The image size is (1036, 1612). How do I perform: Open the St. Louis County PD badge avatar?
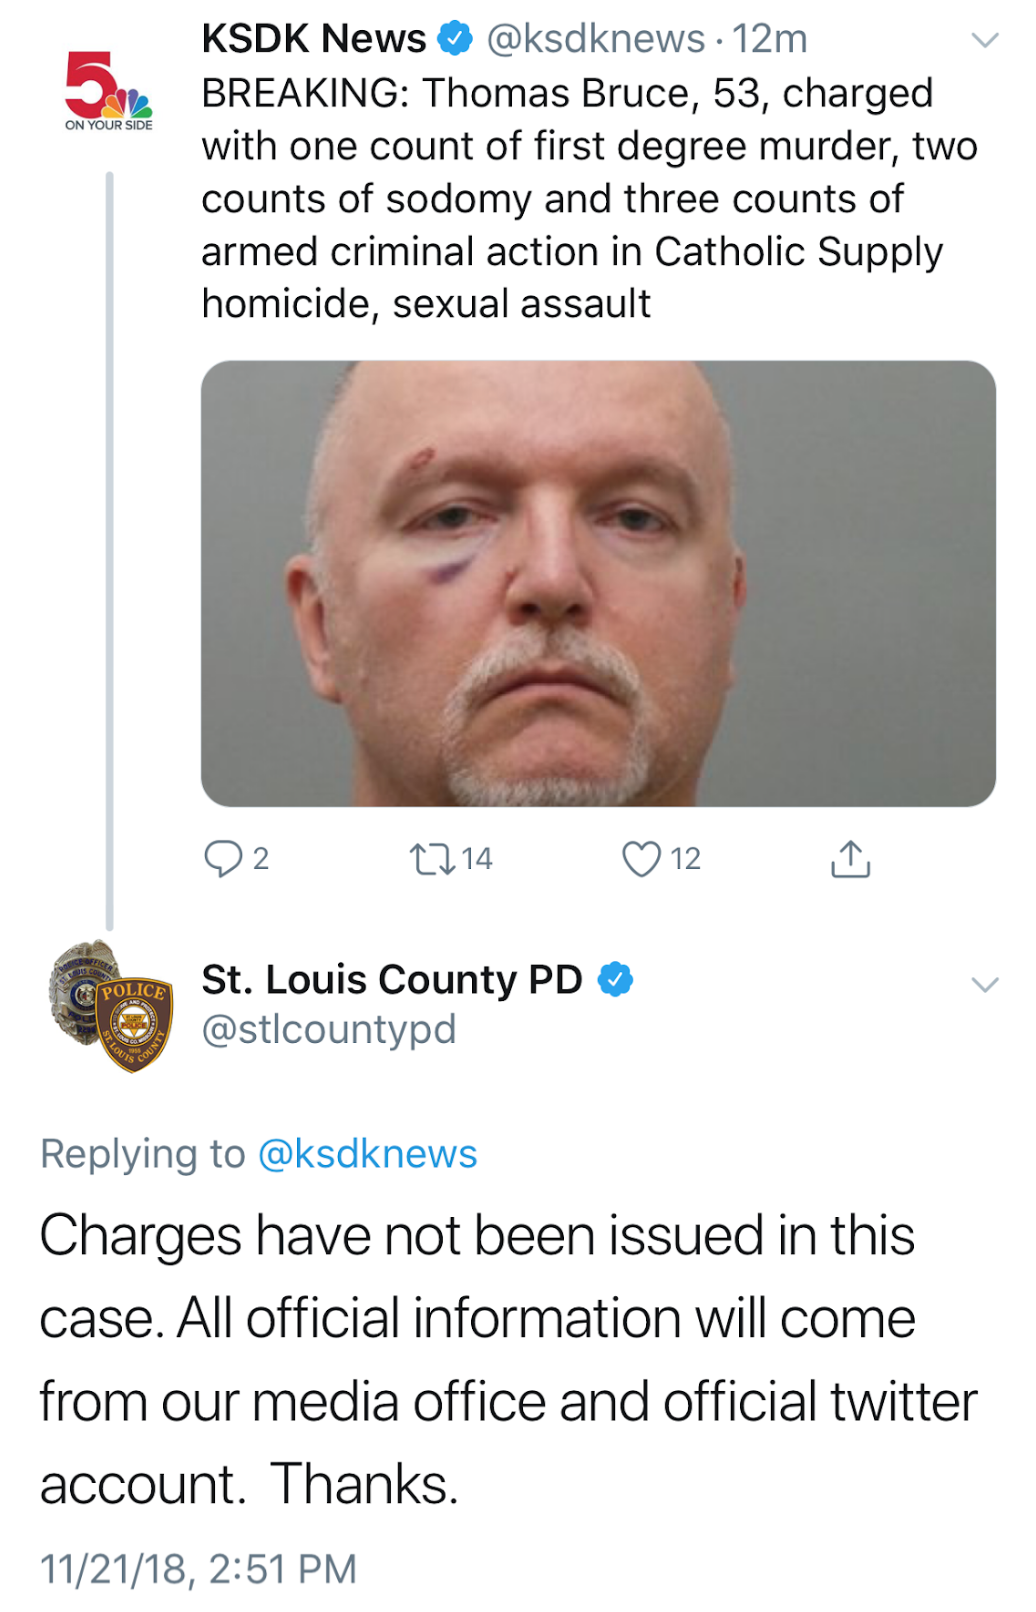coord(111,1006)
